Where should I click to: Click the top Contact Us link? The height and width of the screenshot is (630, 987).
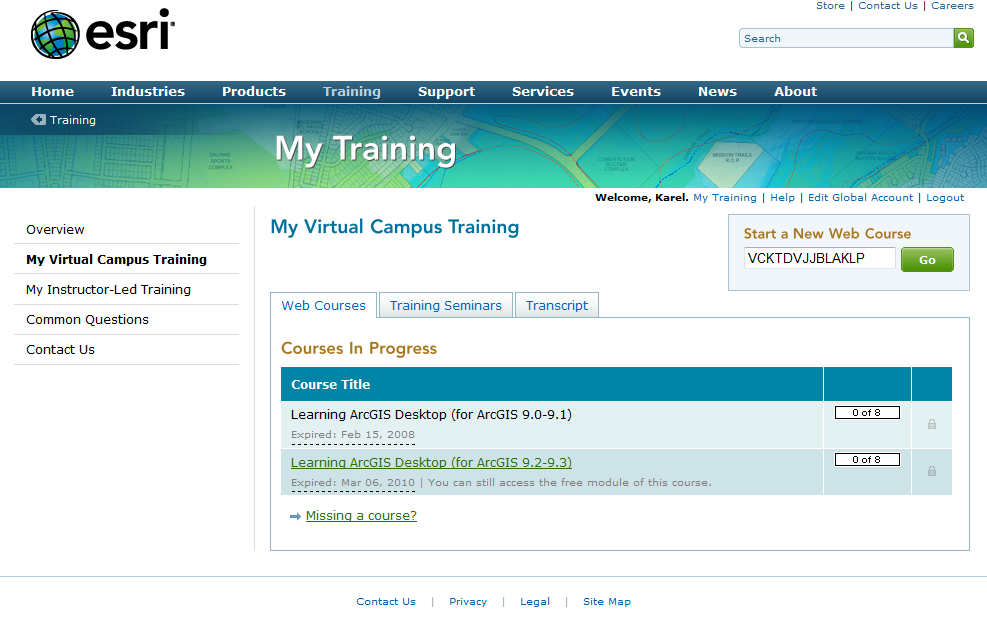click(888, 6)
